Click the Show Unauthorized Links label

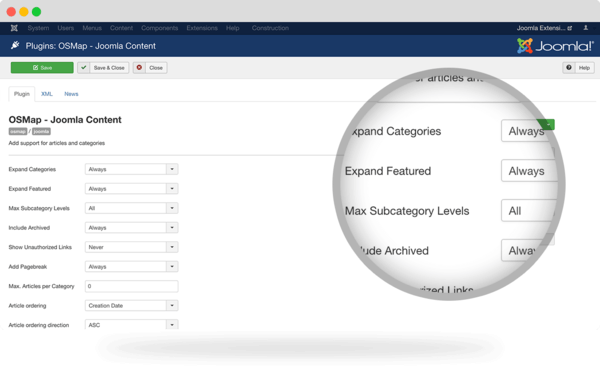point(40,247)
